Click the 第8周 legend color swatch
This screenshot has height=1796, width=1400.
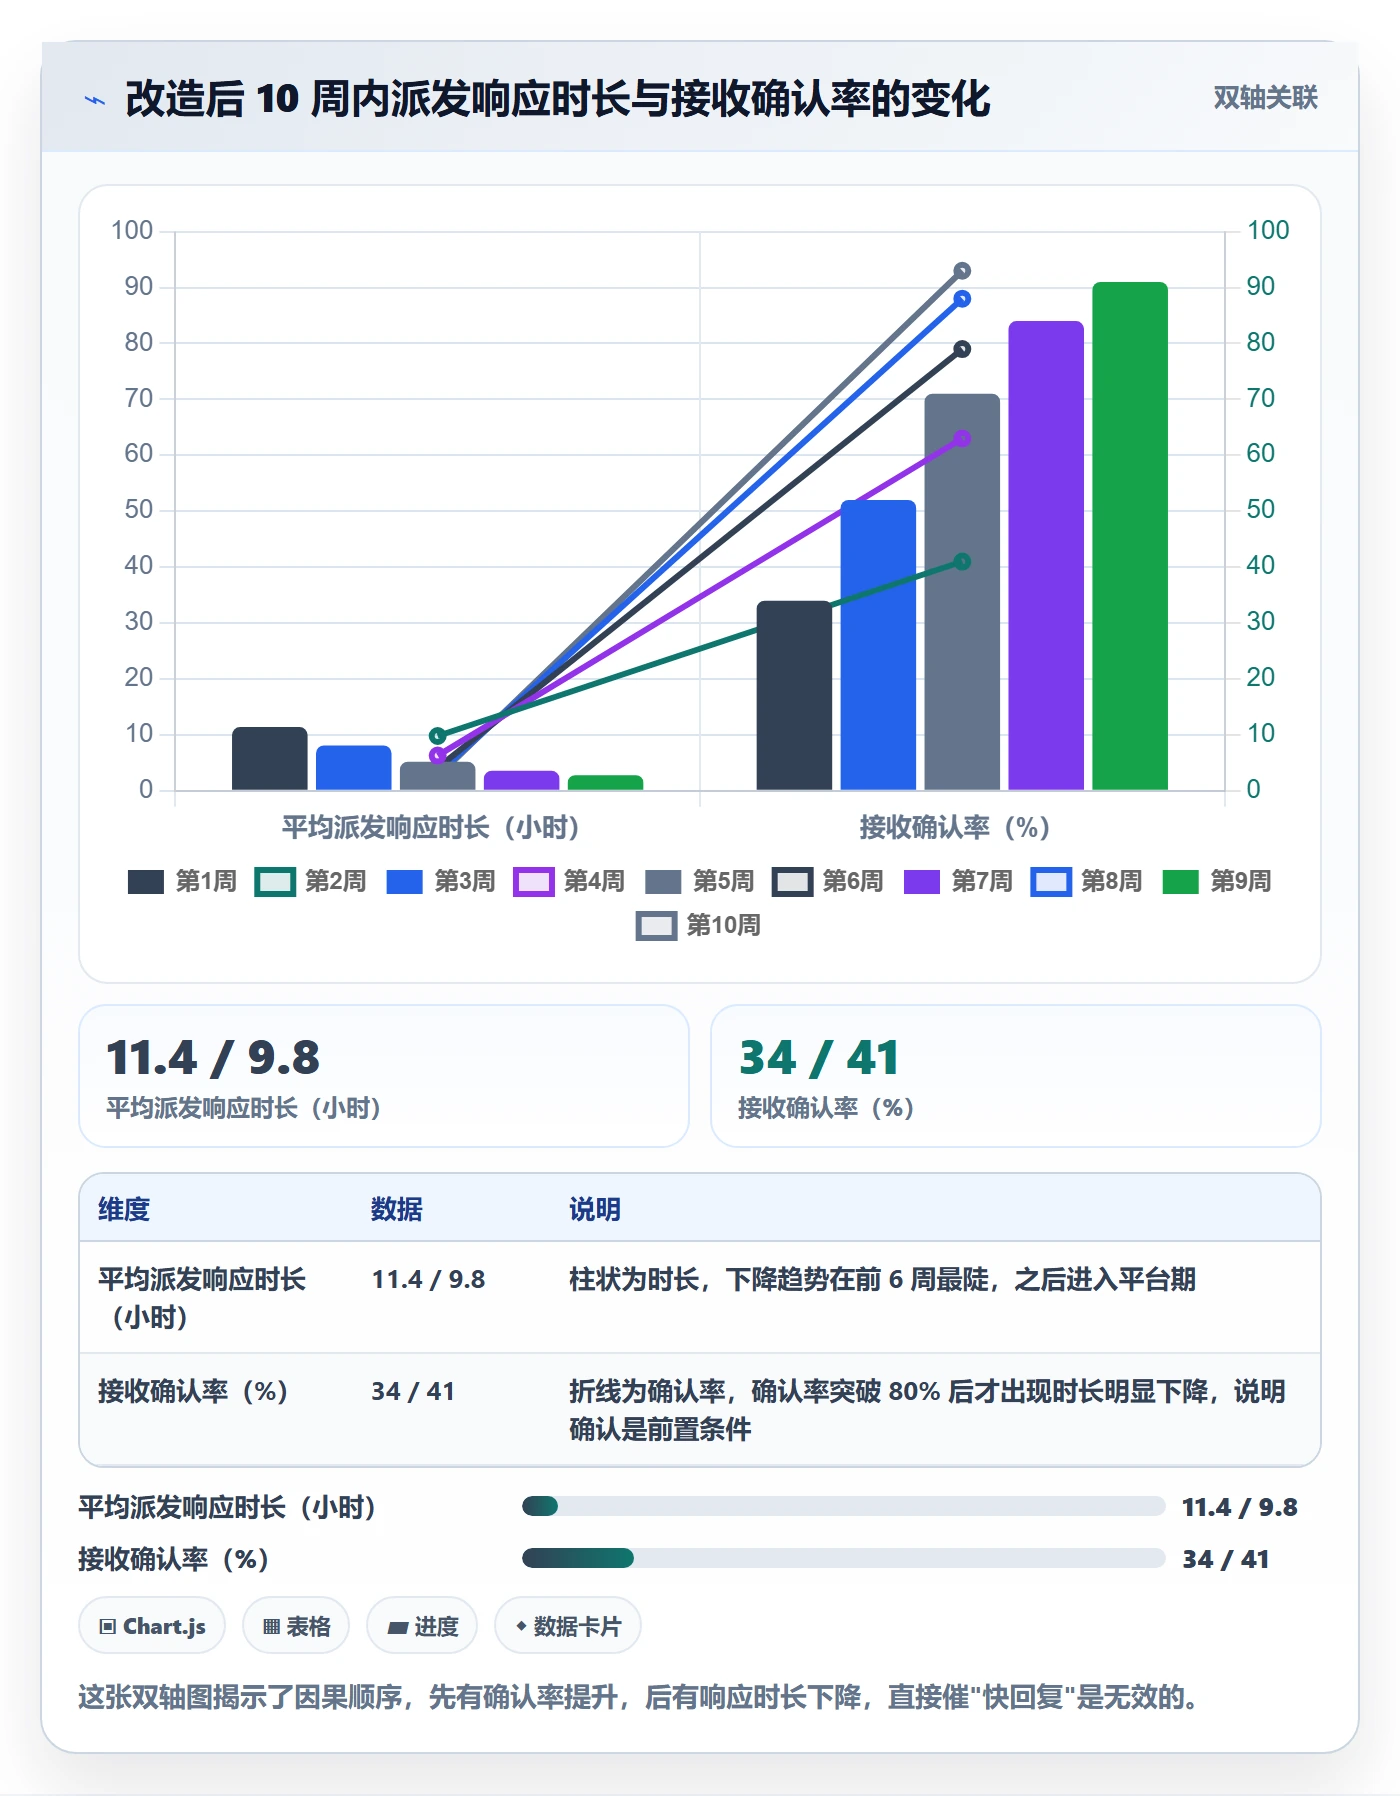1051,882
